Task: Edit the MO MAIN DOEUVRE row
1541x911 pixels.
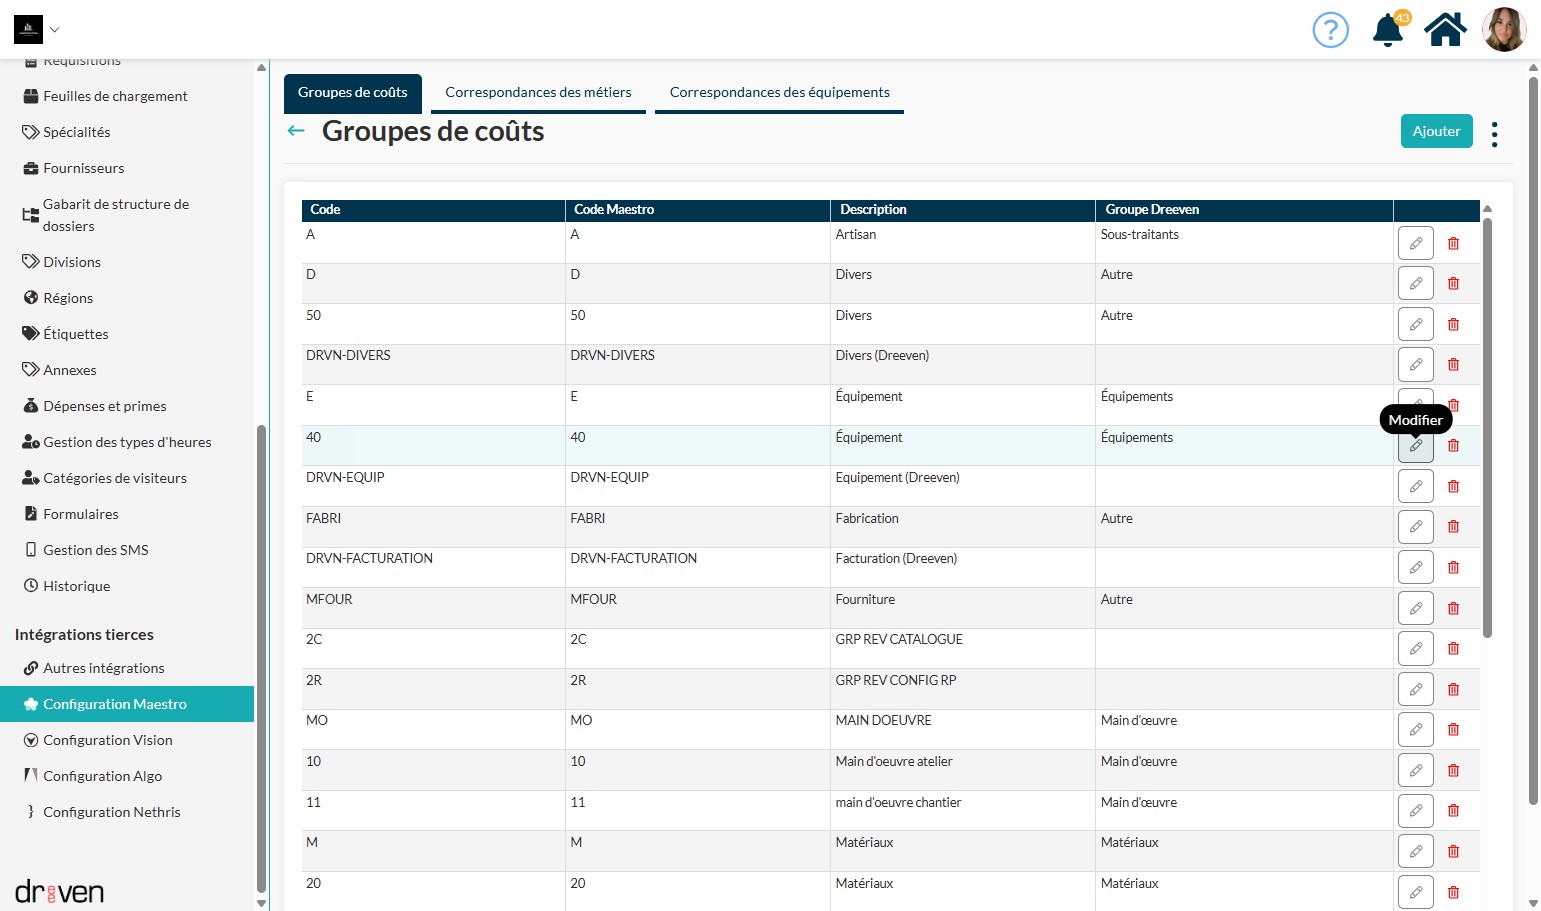Action: 1415,729
